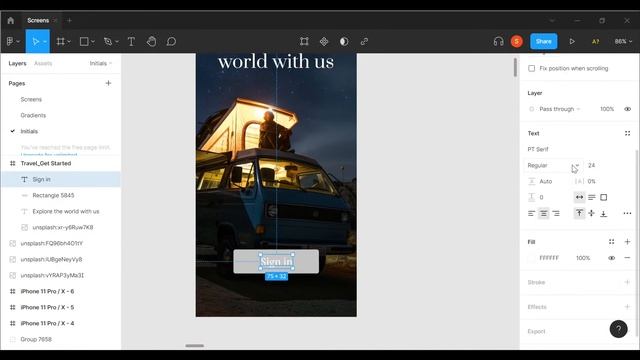Switch to the Assets tab
640x360 pixels.
(x=43, y=63)
